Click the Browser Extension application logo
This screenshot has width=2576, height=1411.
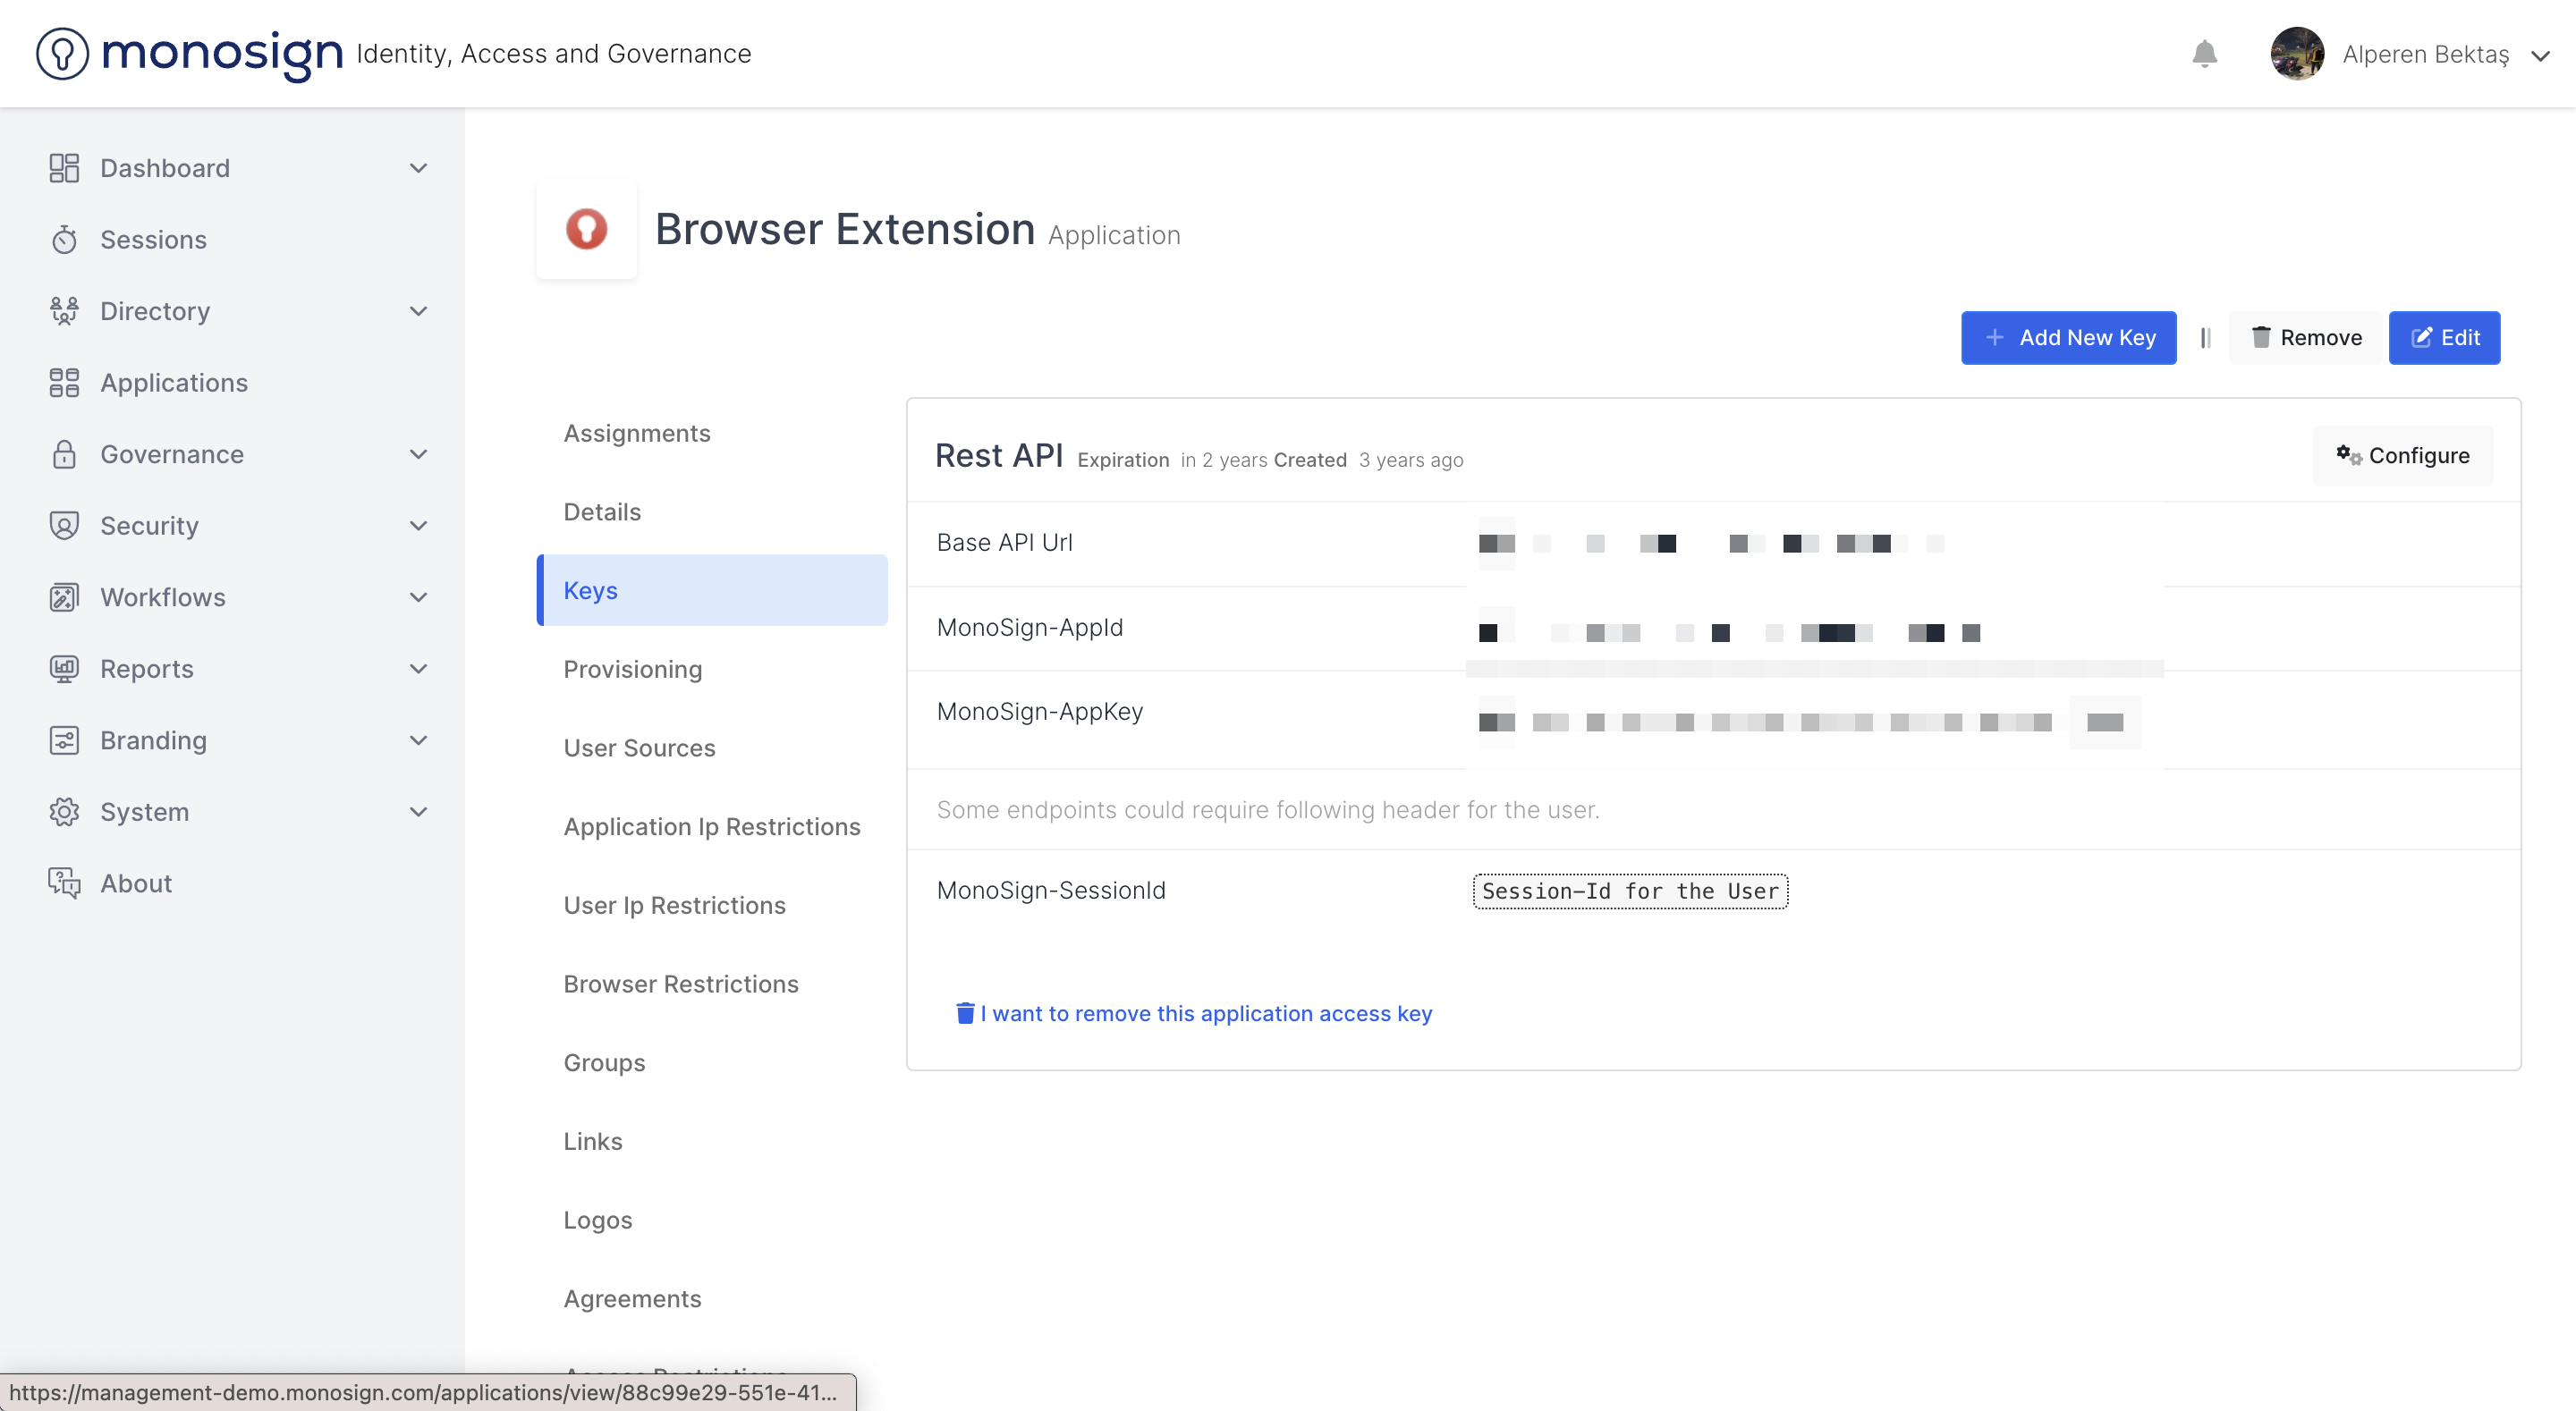point(586,229)
